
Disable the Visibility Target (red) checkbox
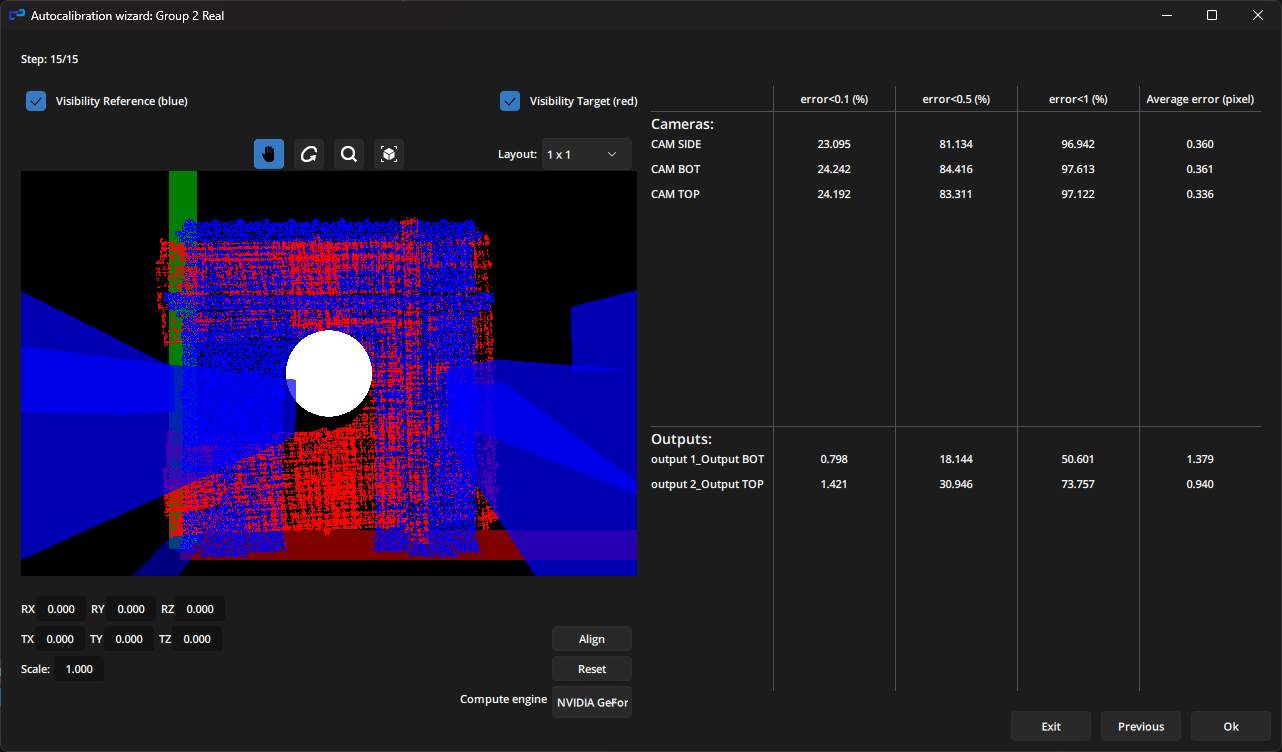(x=510, y=100)
